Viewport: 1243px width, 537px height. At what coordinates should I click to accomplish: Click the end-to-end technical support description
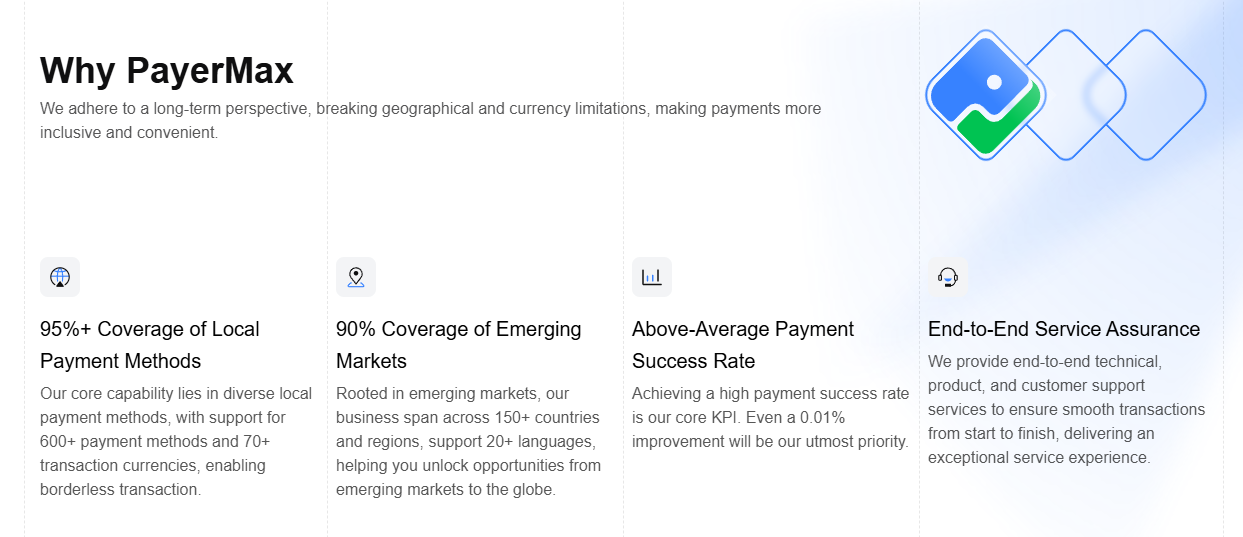point(1067,409)
